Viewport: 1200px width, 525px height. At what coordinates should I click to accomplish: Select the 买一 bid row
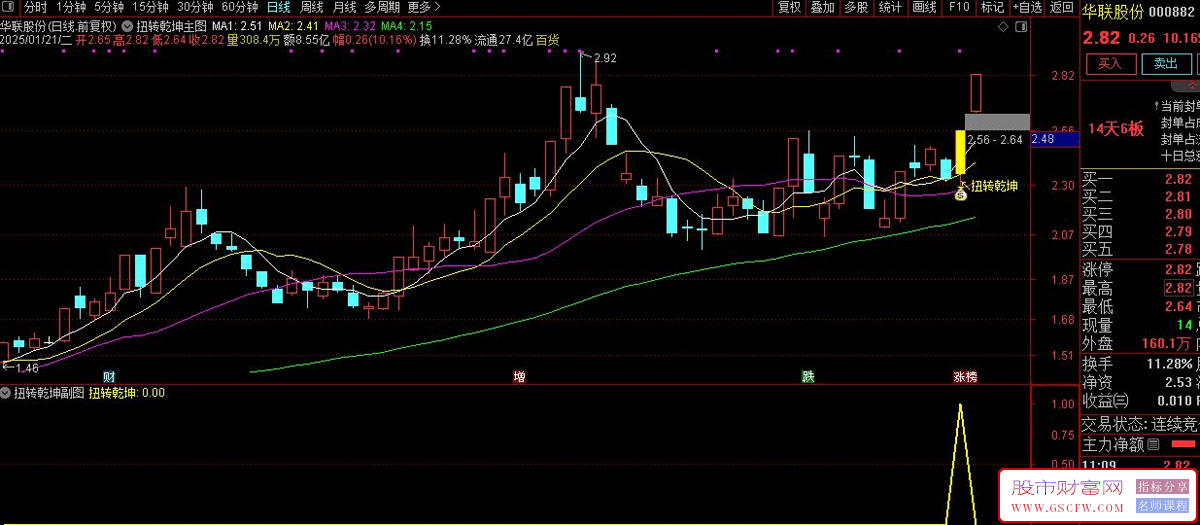click(x=1140, y=179)
